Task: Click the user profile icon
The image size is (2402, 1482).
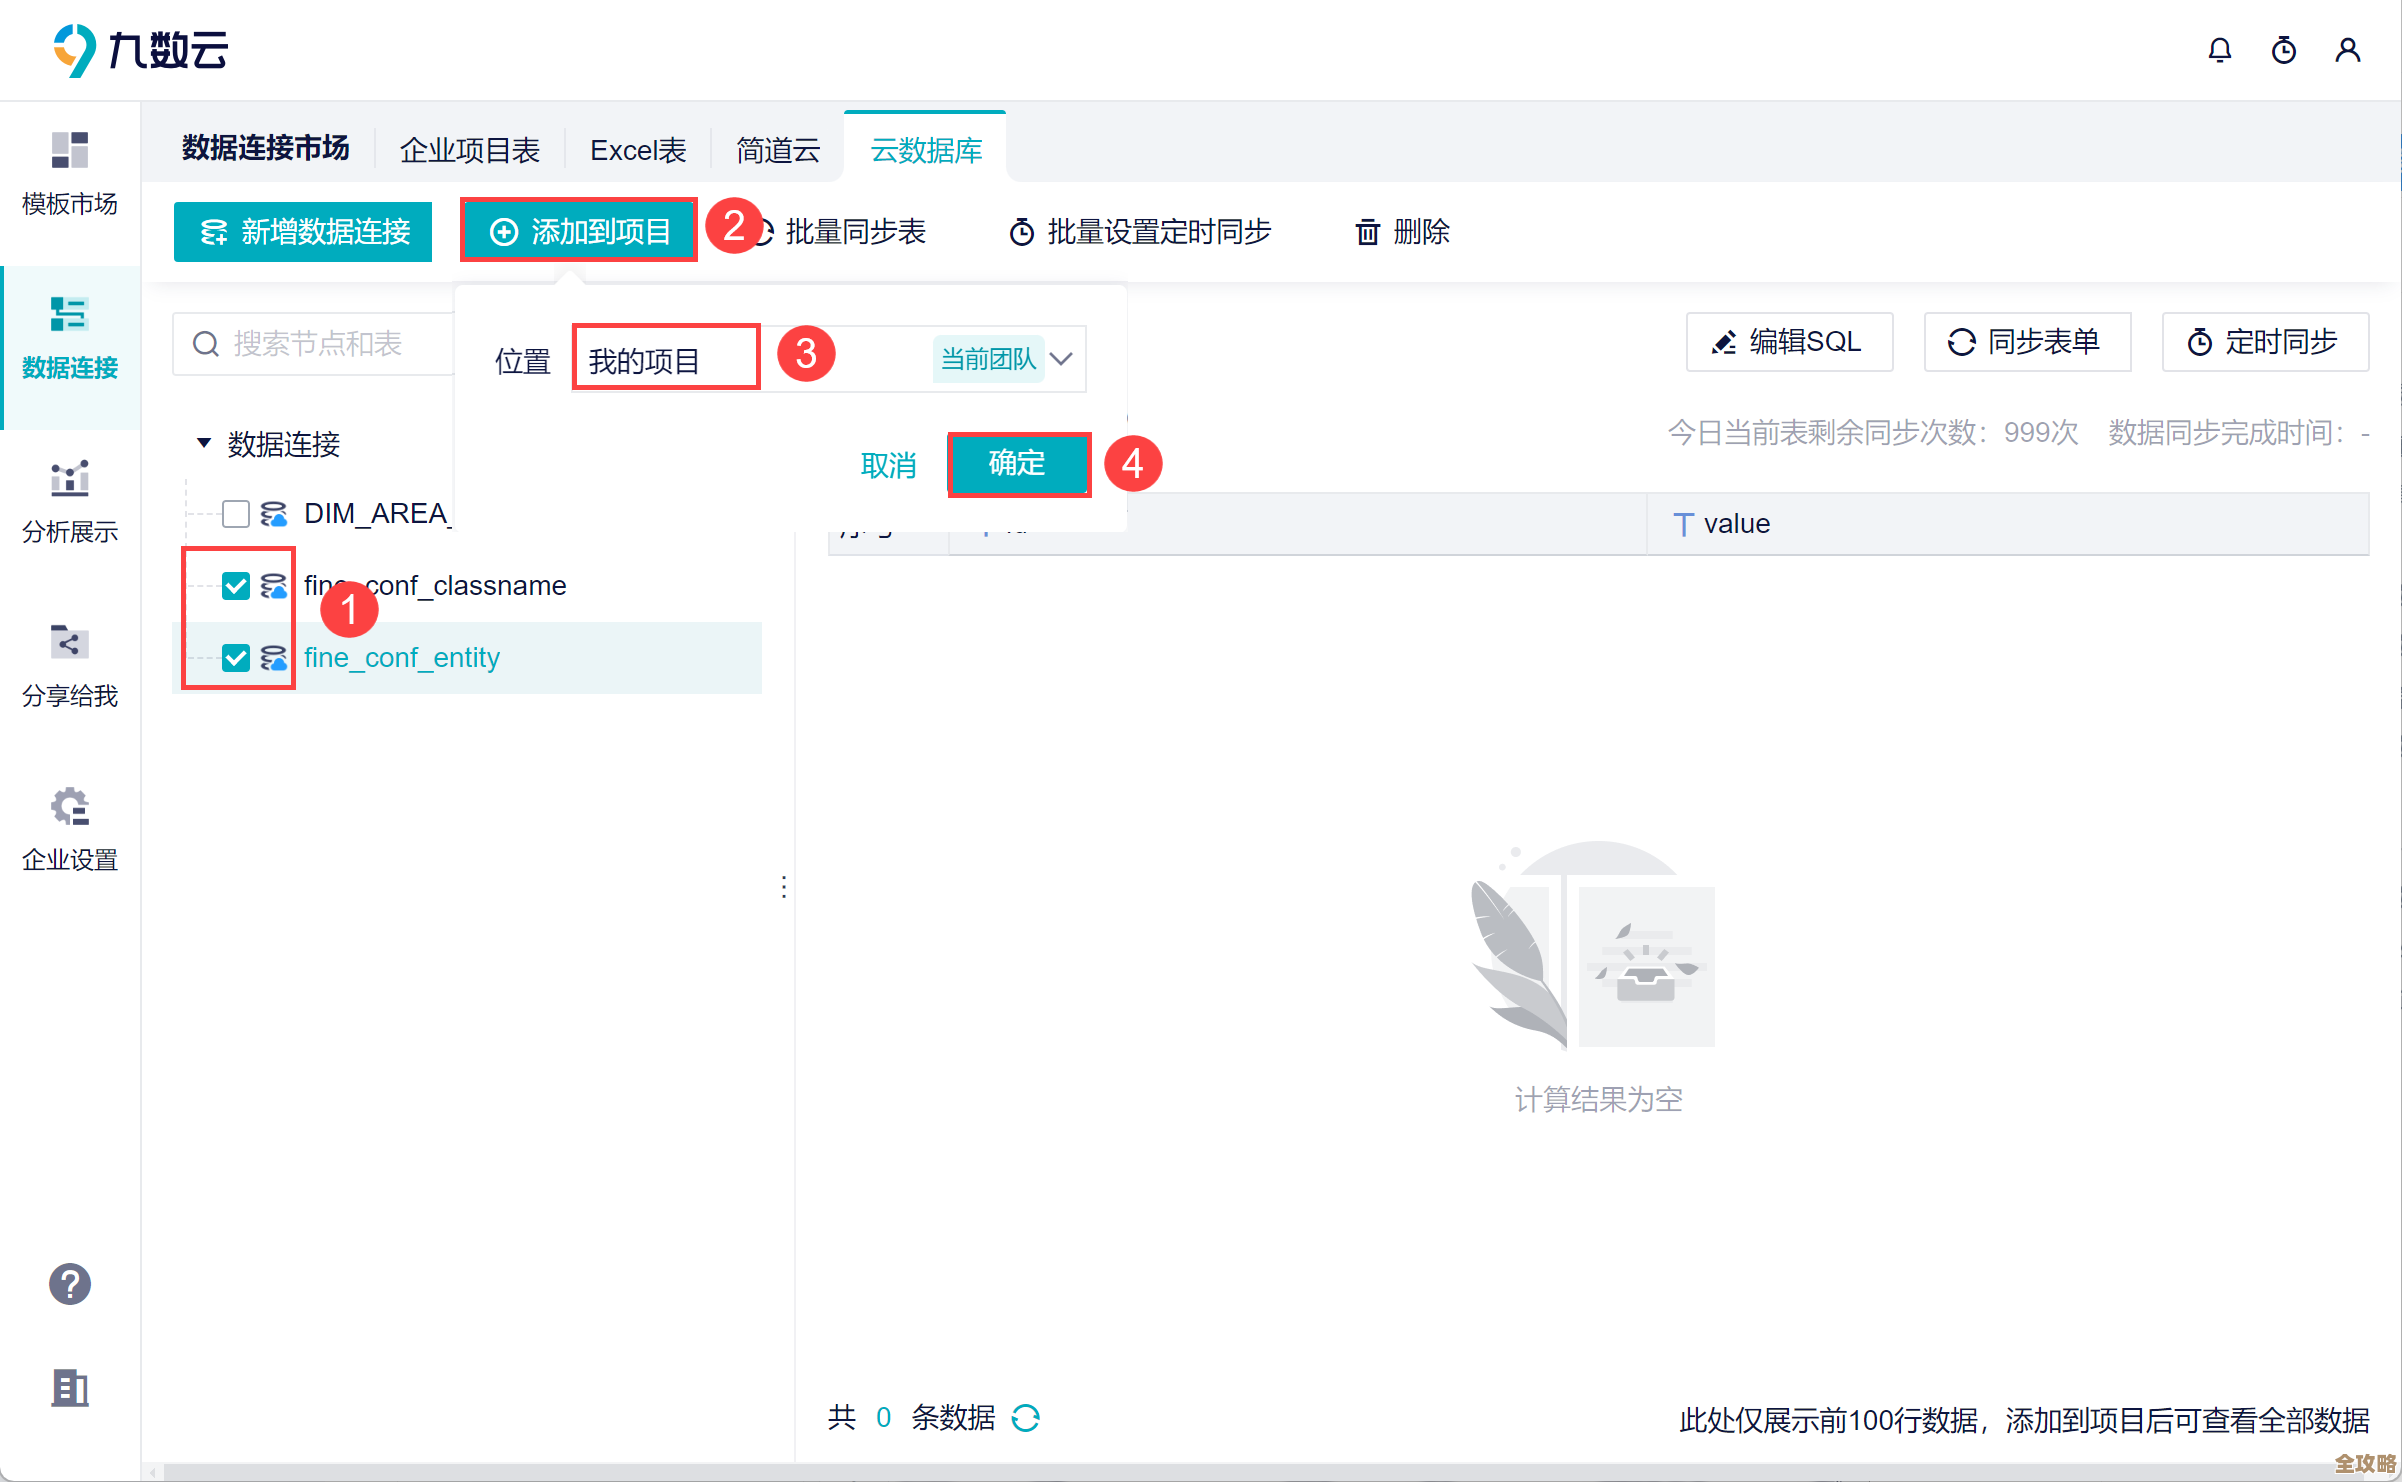Action: pyautogui.click(x=2349, y=49)
